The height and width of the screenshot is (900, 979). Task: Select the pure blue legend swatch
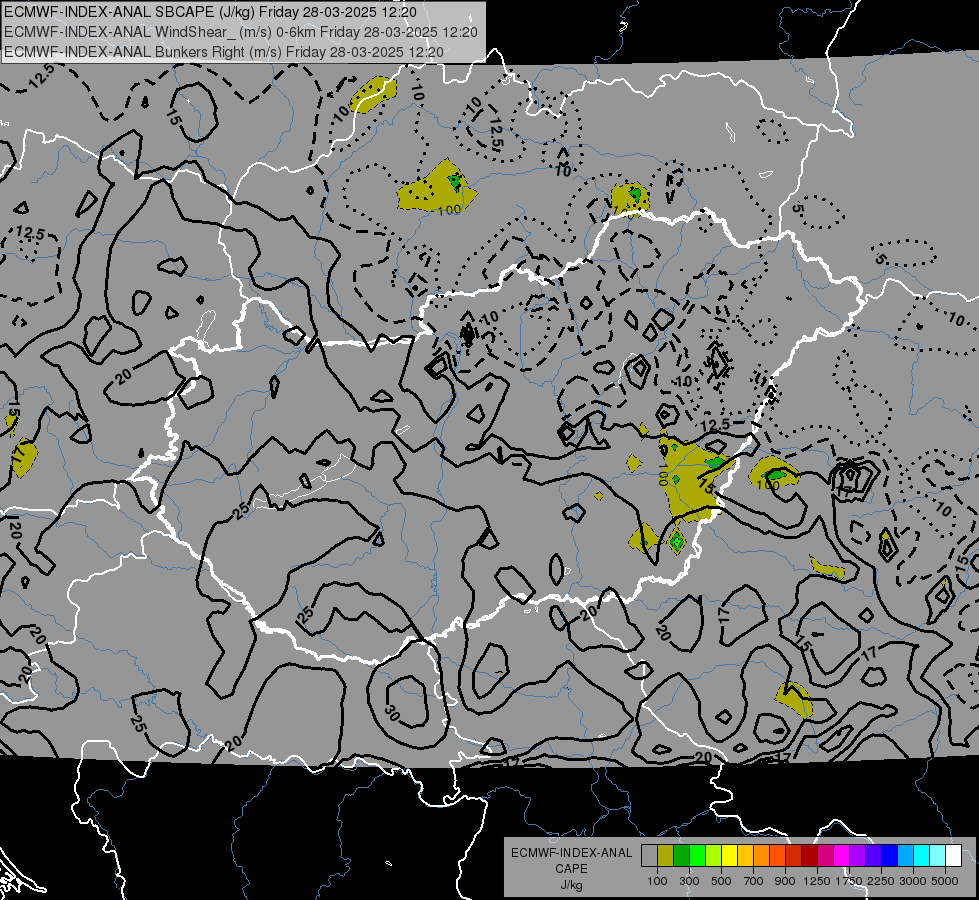pos(890,856)
